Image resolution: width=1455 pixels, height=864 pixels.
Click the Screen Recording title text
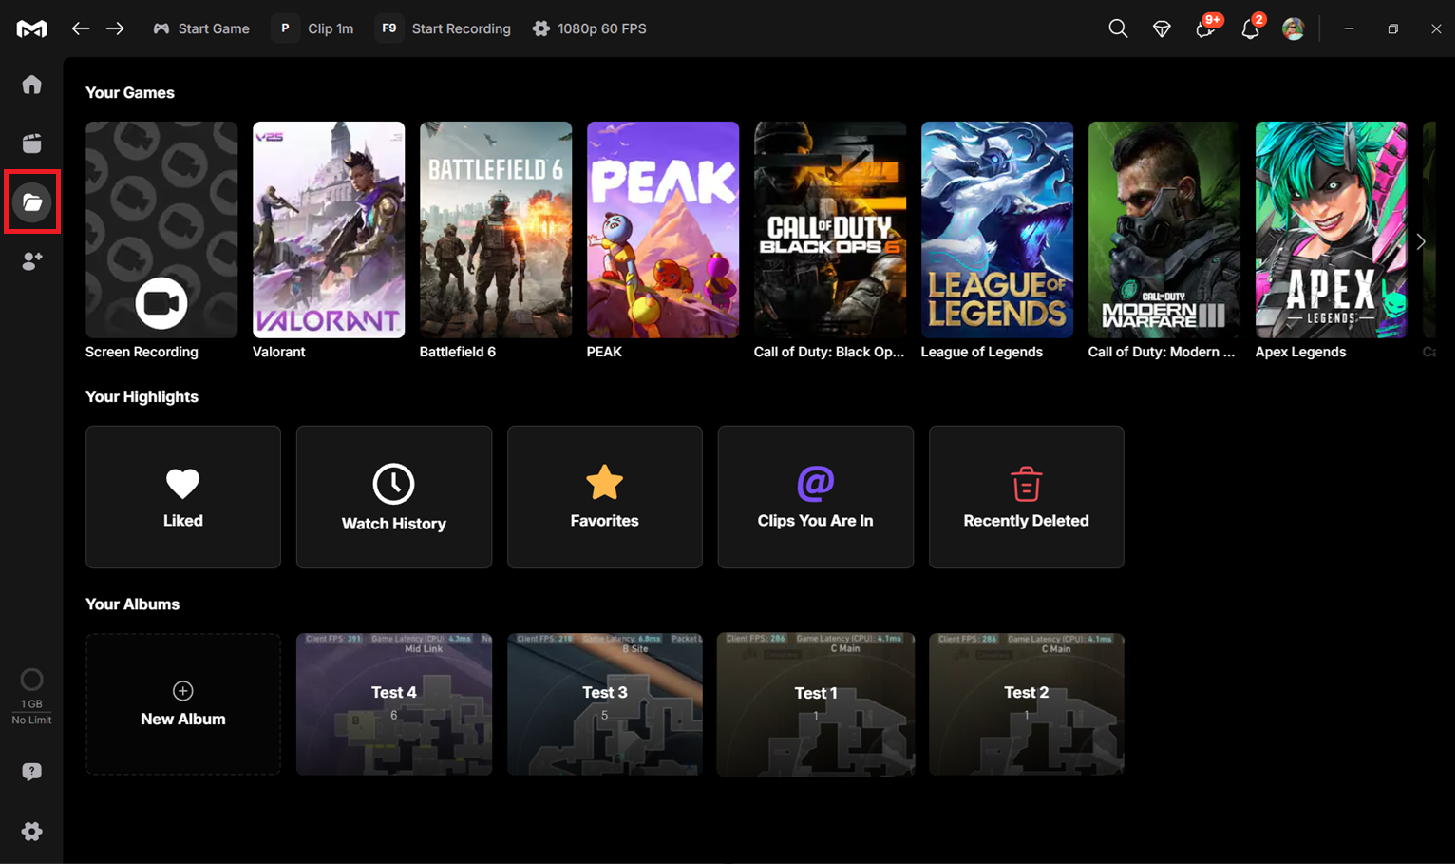click(142, 352)
